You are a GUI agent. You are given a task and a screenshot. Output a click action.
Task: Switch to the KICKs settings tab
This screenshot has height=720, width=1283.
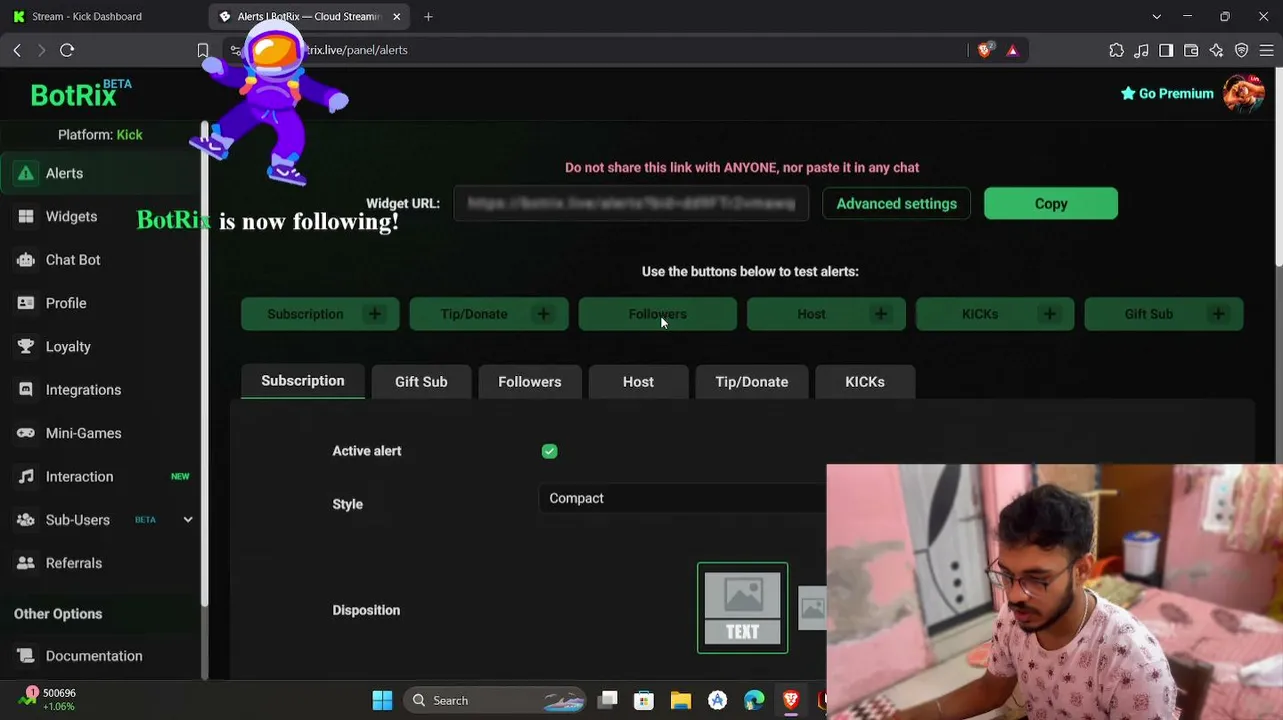[865, 381]
